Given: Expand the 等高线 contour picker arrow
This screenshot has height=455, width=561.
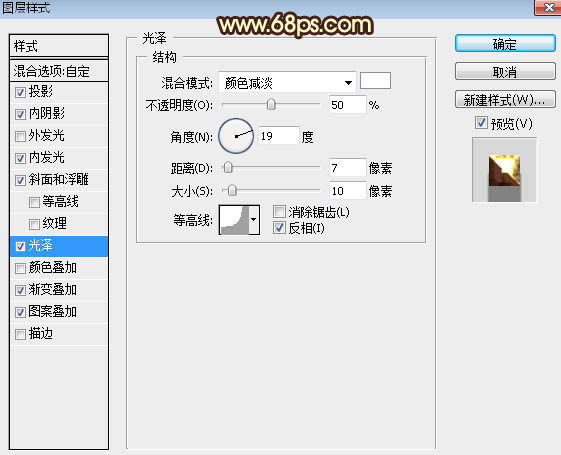Looking at the screenshot, I should pos(254,220).
